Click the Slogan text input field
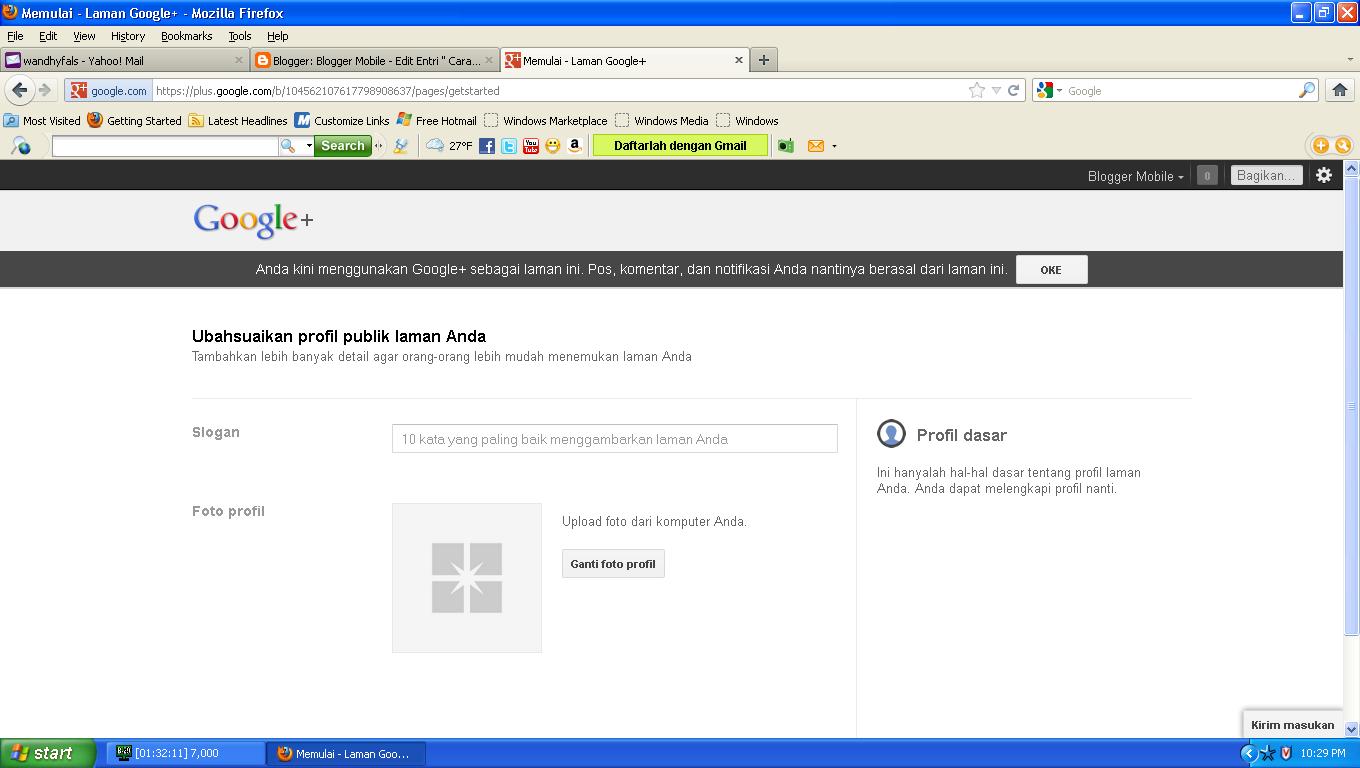This screenshot has height=768, width=1360. tap(615, 438)
